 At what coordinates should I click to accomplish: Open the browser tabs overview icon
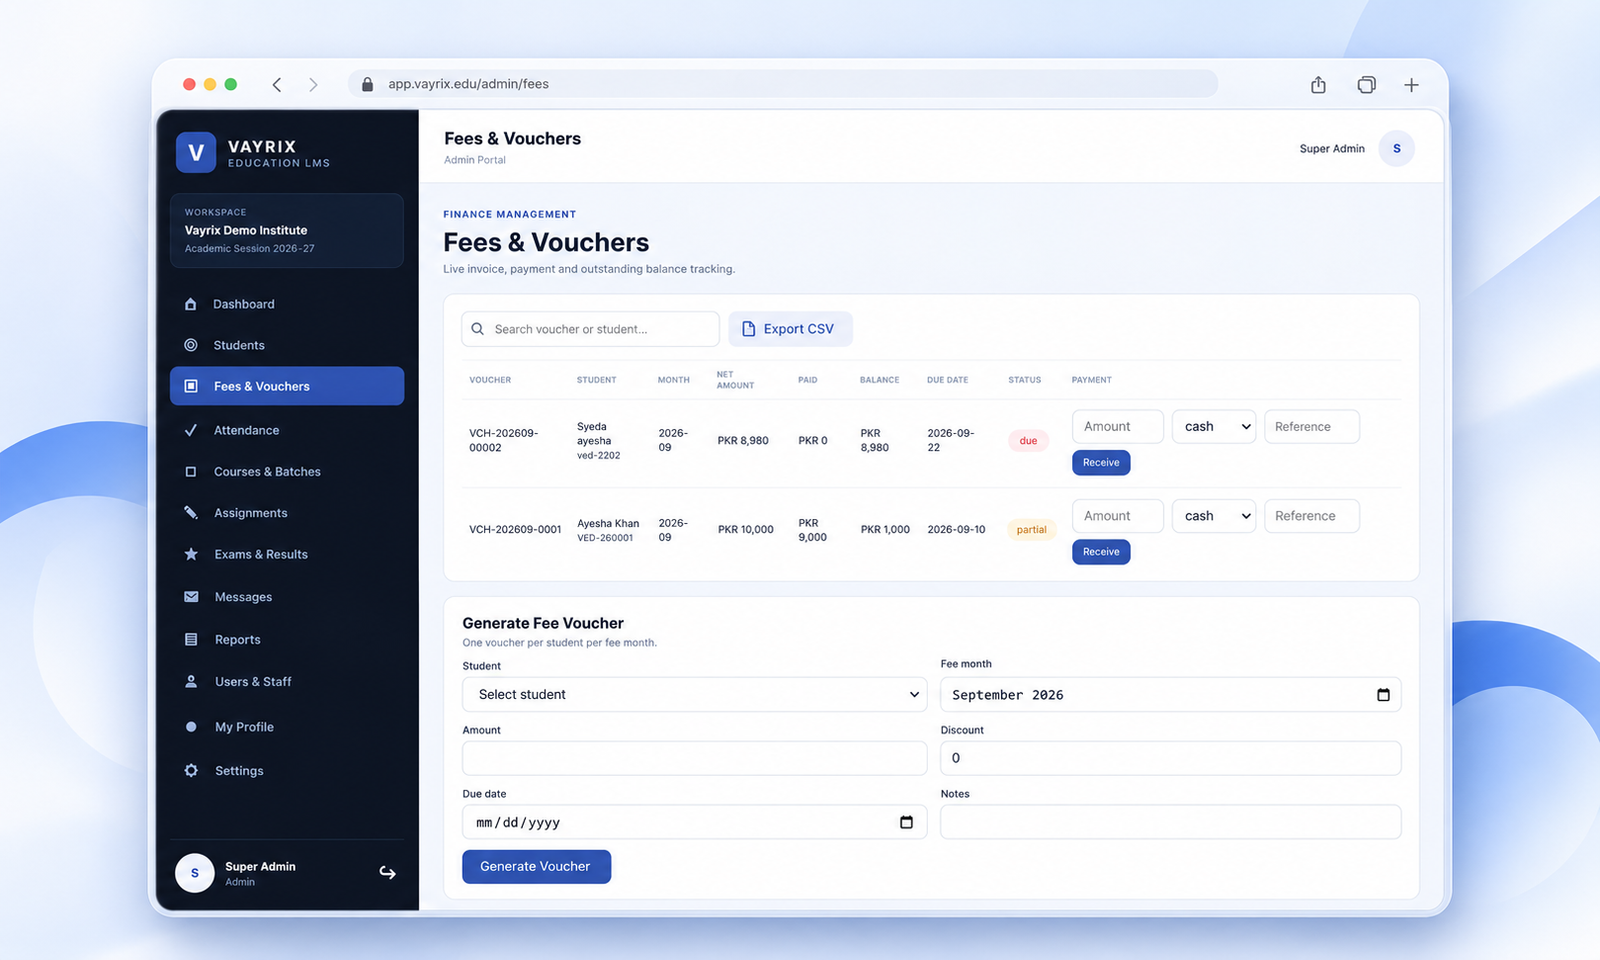[1366, 85]
